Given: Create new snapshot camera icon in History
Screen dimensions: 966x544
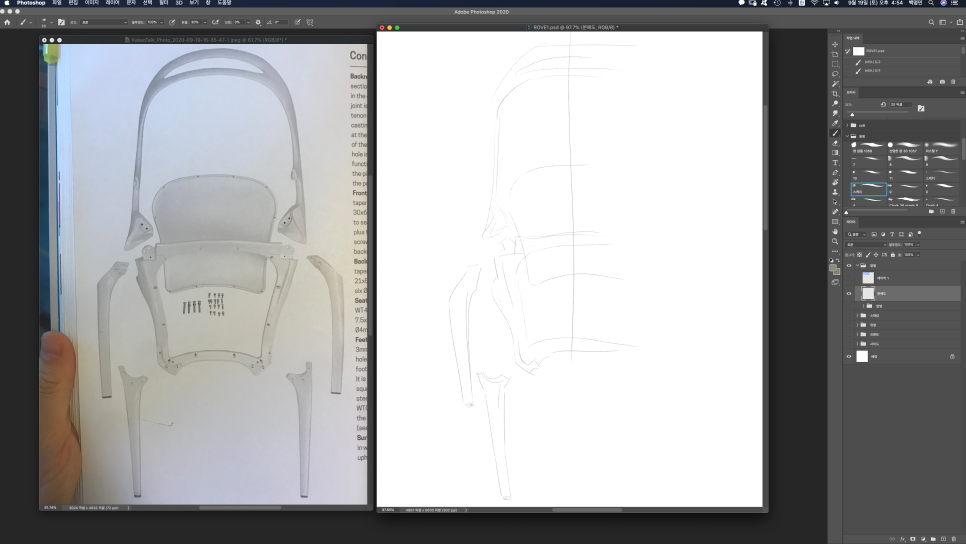Looking at the screenshot, I should pyautogui.click(x=942, y=82).
